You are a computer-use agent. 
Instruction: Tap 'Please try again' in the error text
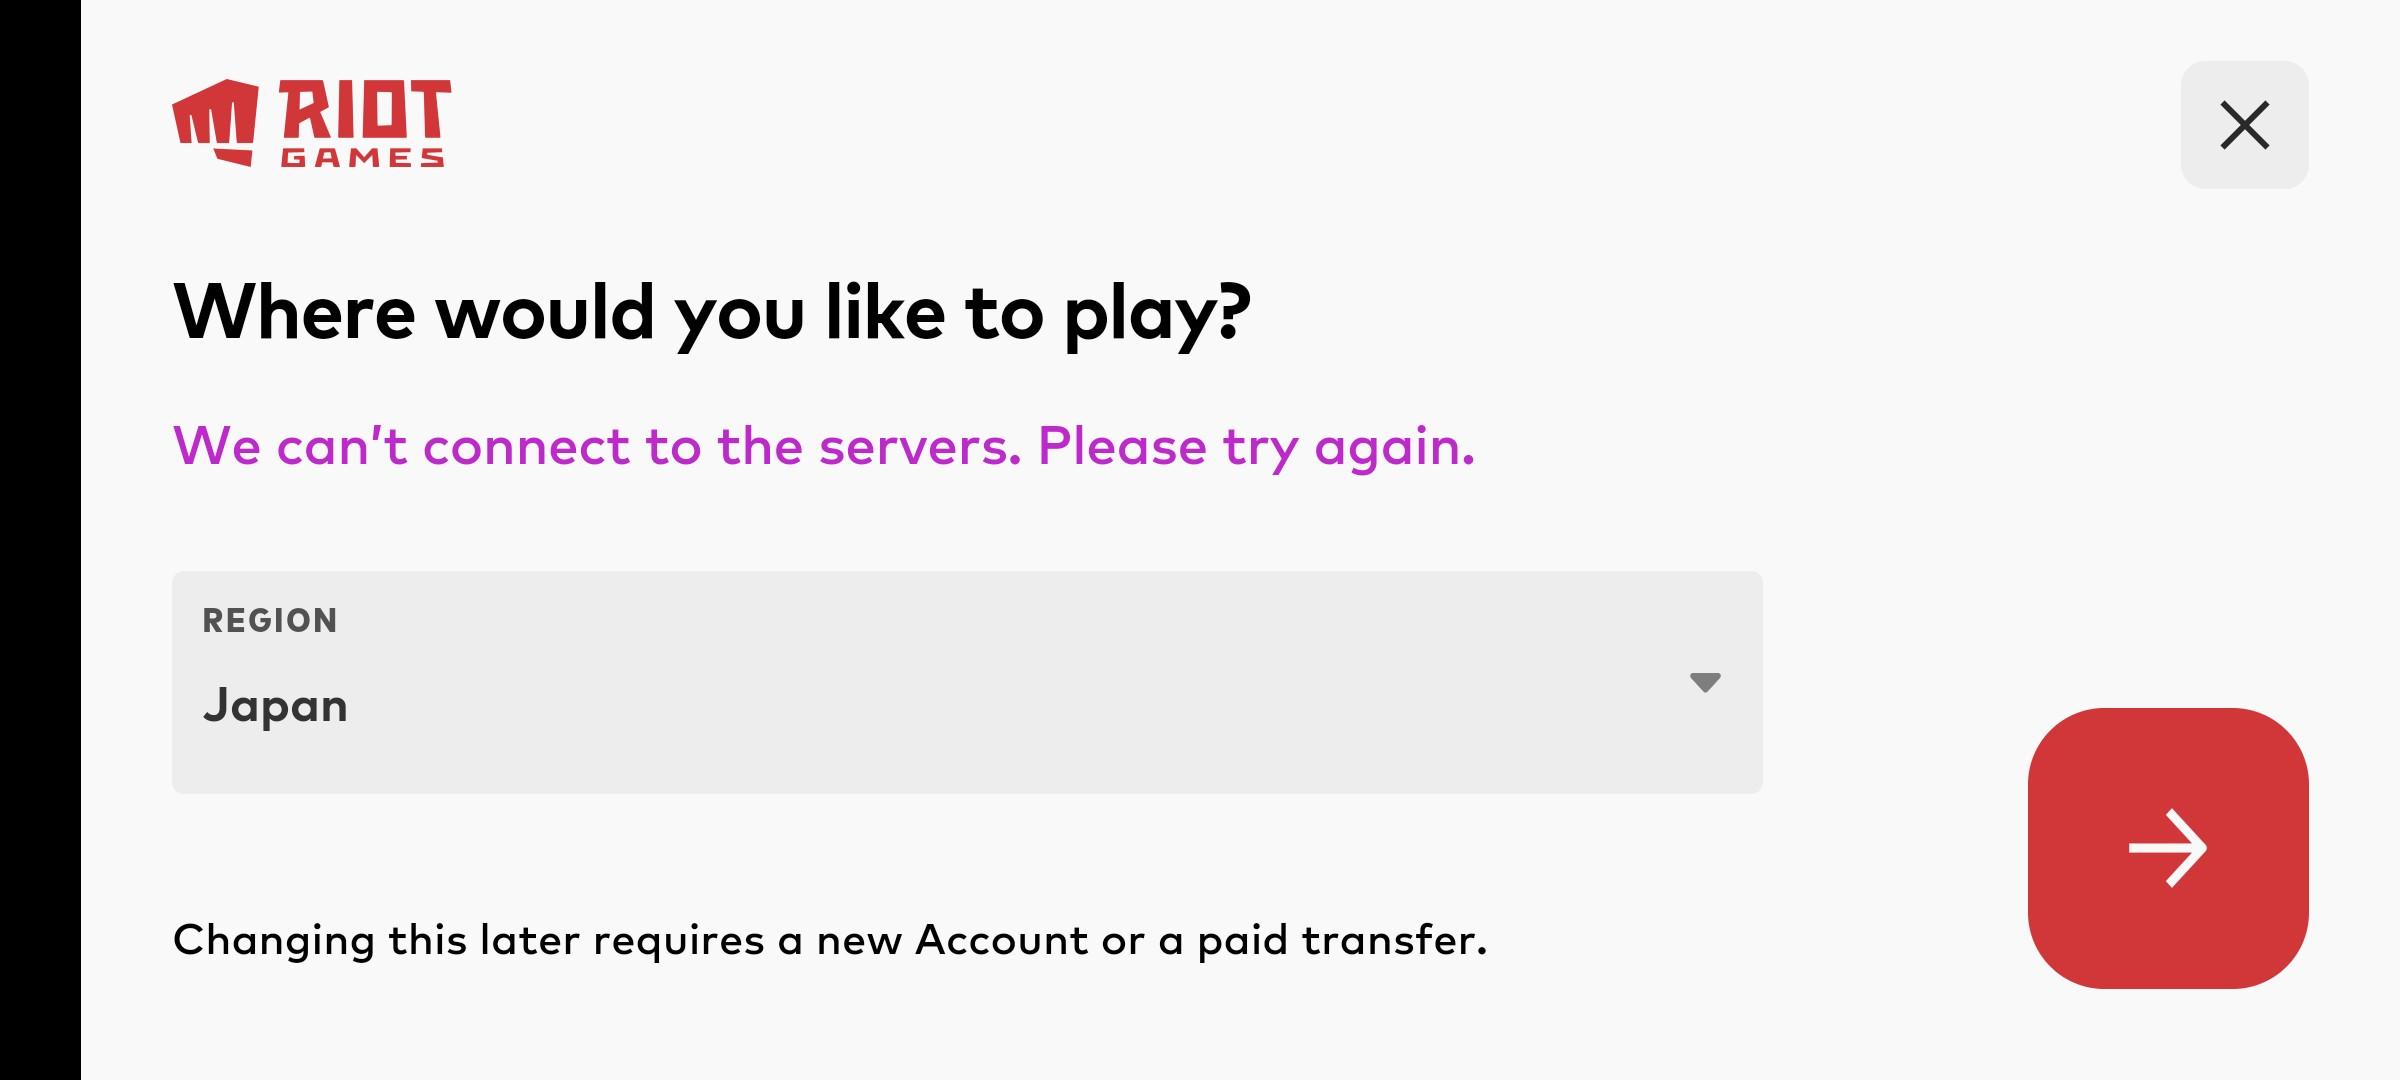pyautogui.click(x=1256, y=447)
